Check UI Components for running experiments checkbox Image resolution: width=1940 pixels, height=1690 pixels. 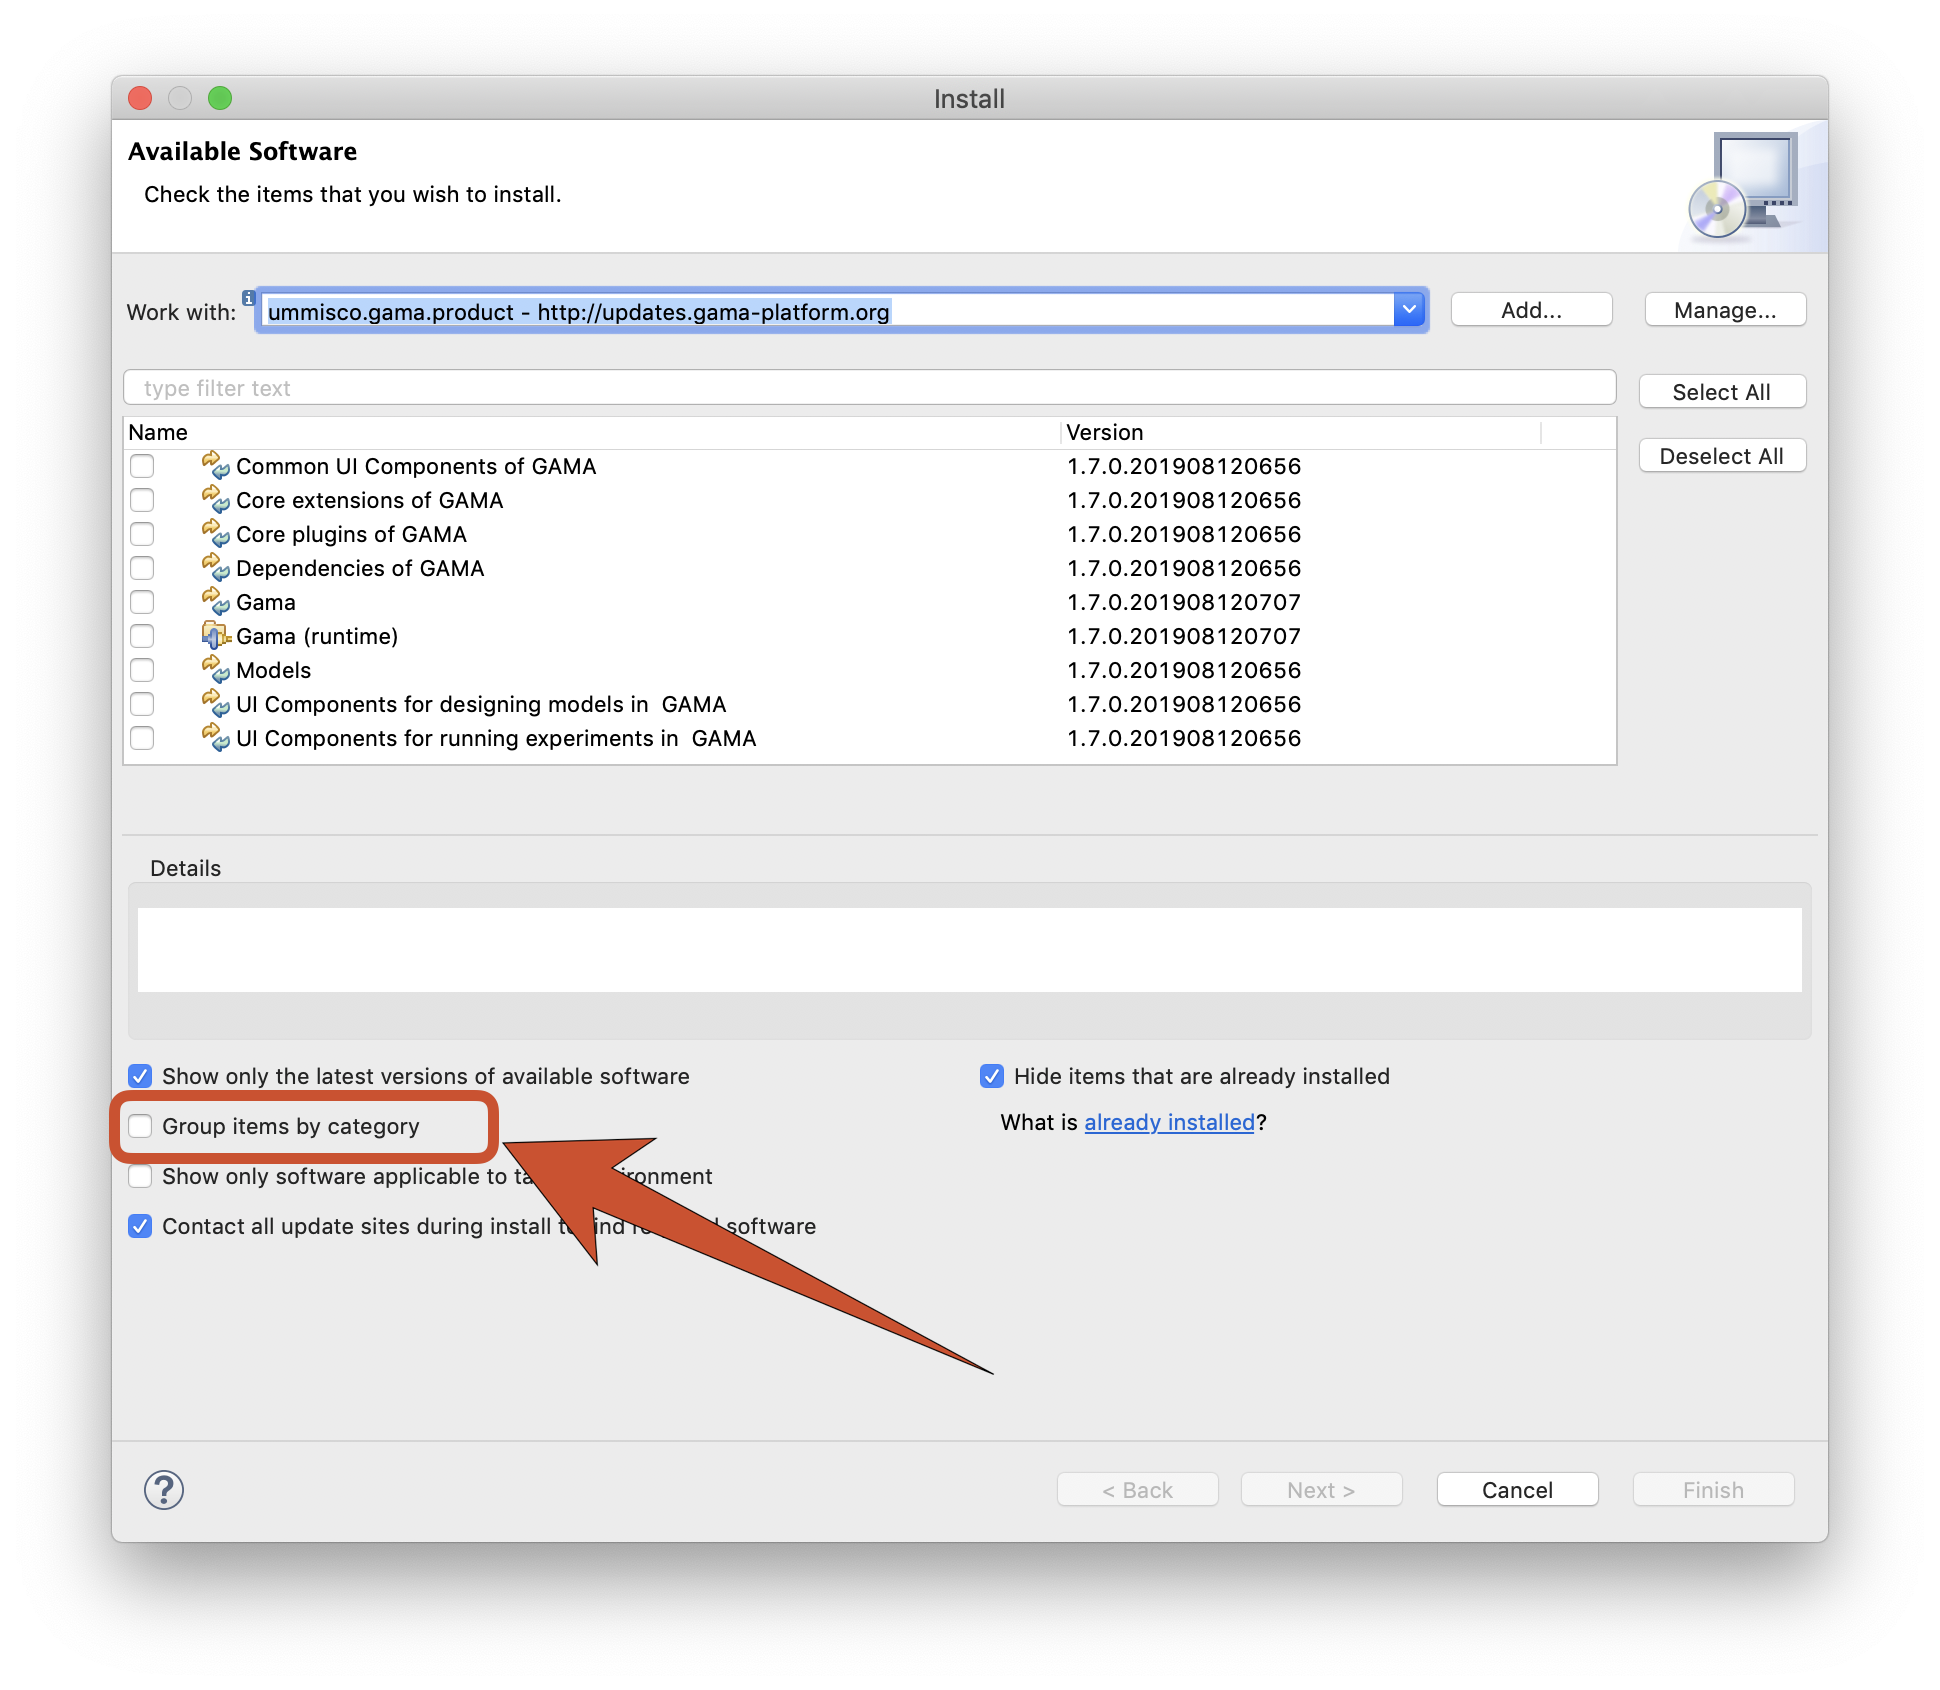click(x=142, y=738)
